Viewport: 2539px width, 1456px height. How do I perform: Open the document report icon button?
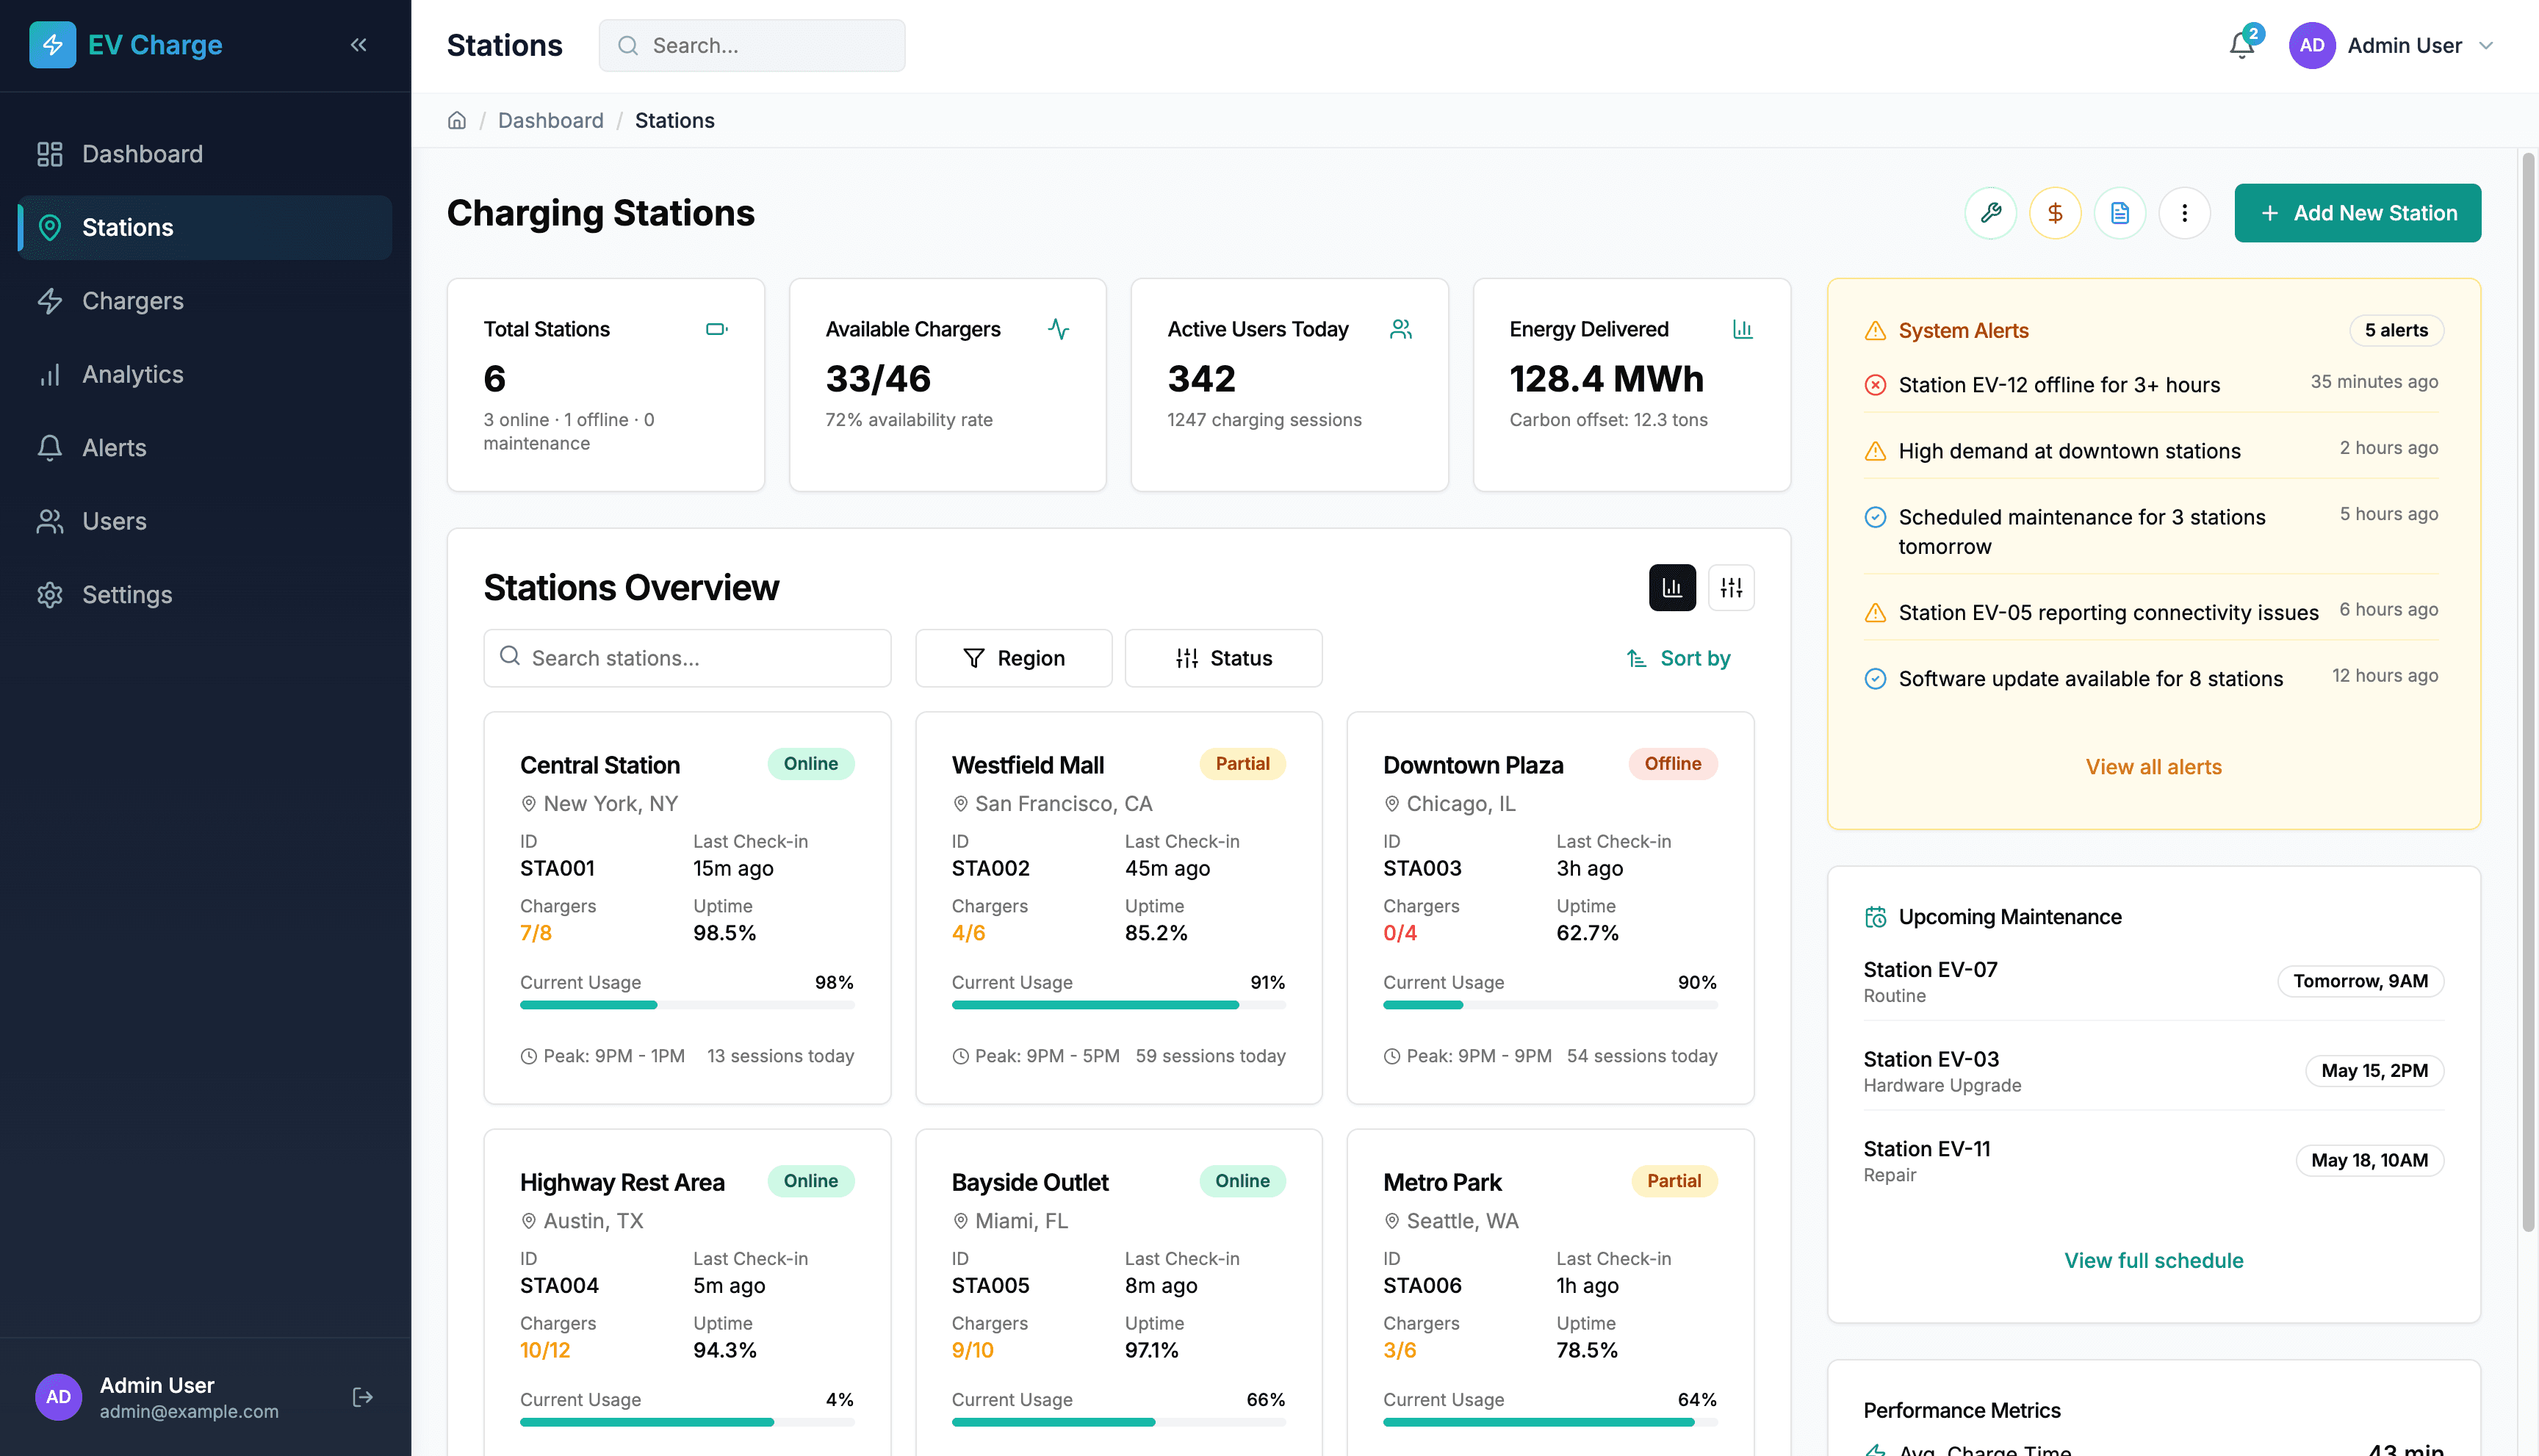tap(2119, 213)
